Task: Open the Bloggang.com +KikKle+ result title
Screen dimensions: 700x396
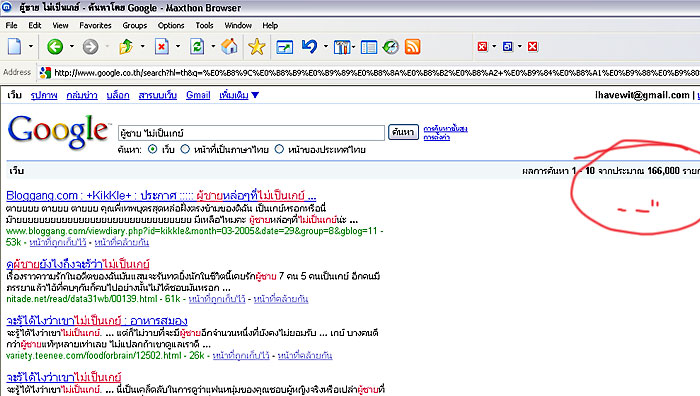Action: pyautogui.click(x=161, y=196)
